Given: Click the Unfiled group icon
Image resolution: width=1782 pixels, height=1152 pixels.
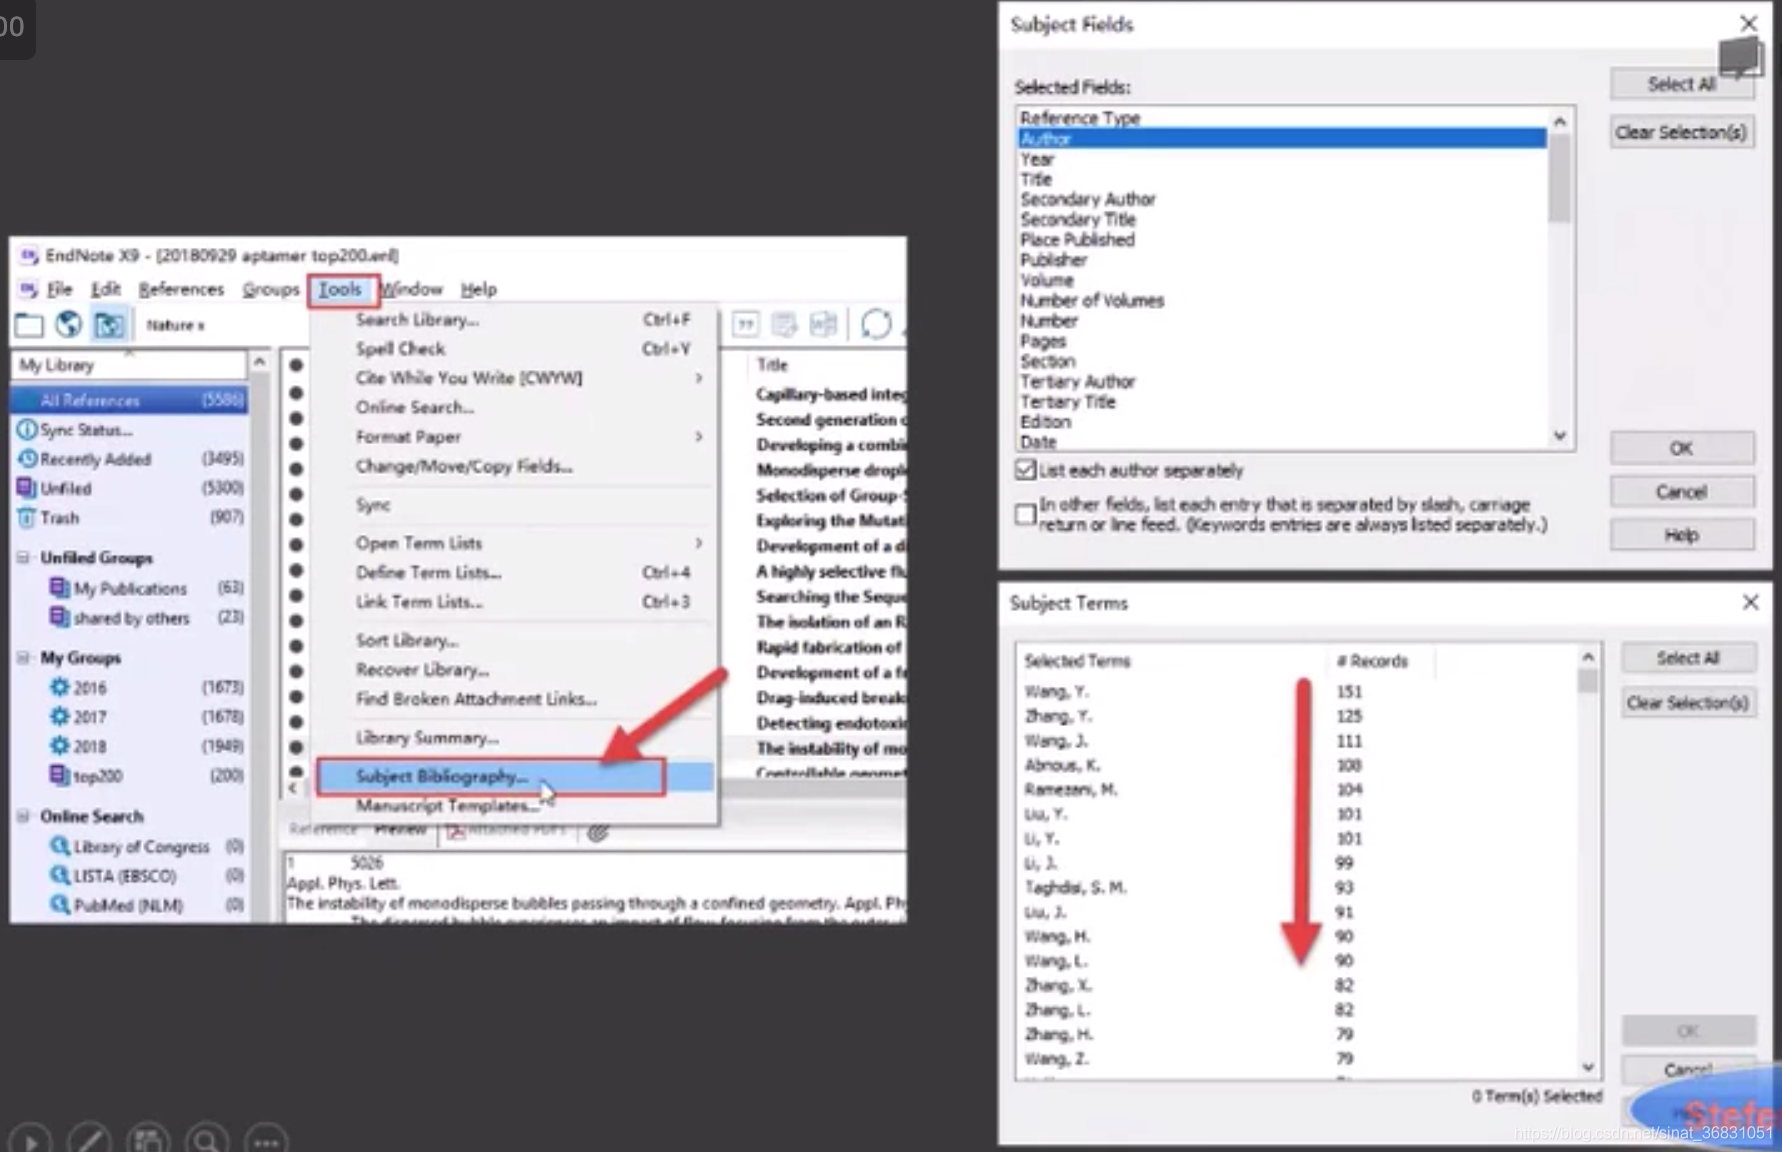Looking at the screenshot, I should click(27, 488).
